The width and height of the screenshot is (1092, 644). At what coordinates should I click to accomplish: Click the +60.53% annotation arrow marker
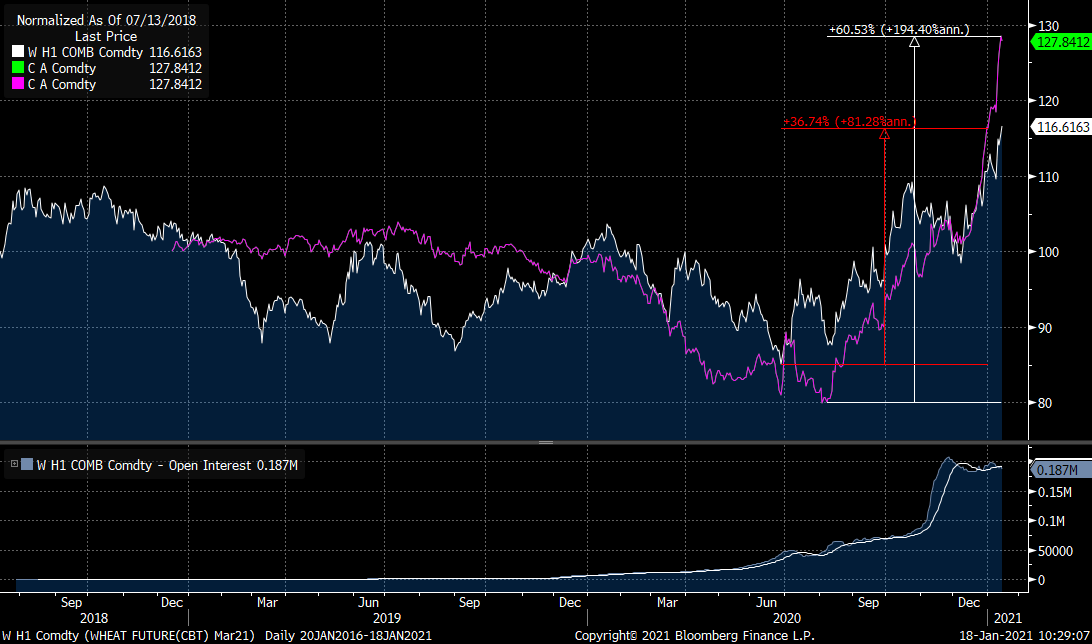point(914,41)
